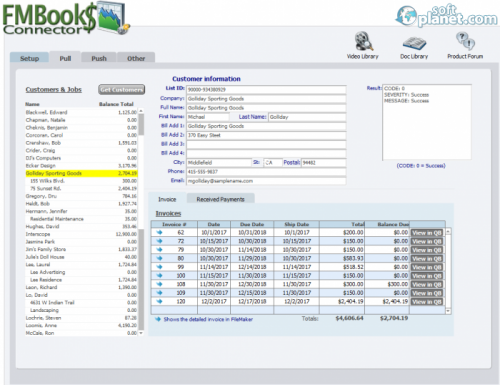
Task: Click the Email field
Action: tap(266, 181)
